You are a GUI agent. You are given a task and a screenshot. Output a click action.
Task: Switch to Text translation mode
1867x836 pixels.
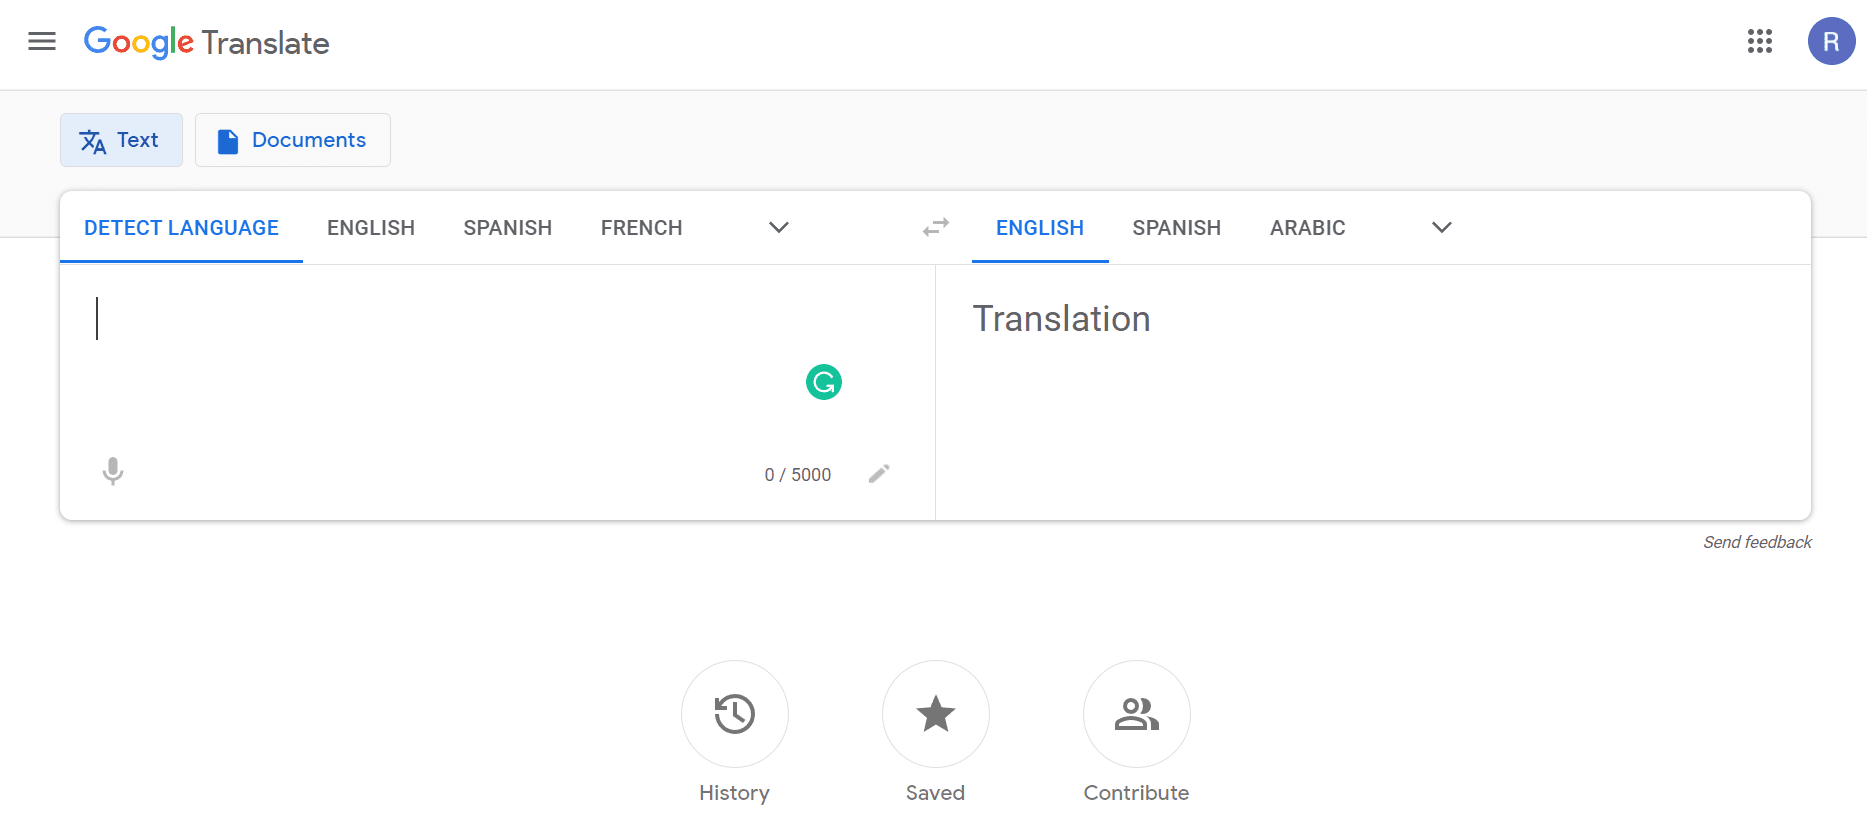[x=121, y=140]
